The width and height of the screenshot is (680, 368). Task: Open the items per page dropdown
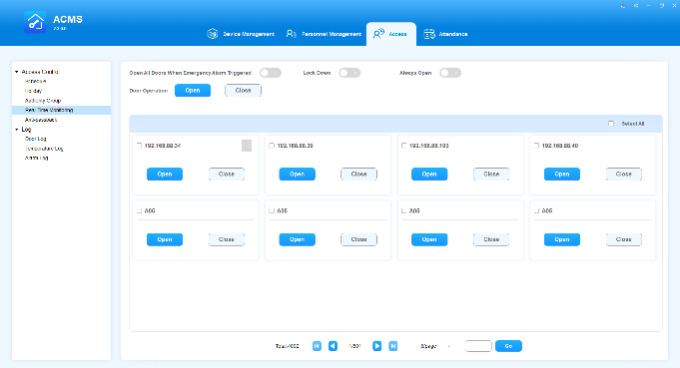pyautogui.click(x=435, y=346)
